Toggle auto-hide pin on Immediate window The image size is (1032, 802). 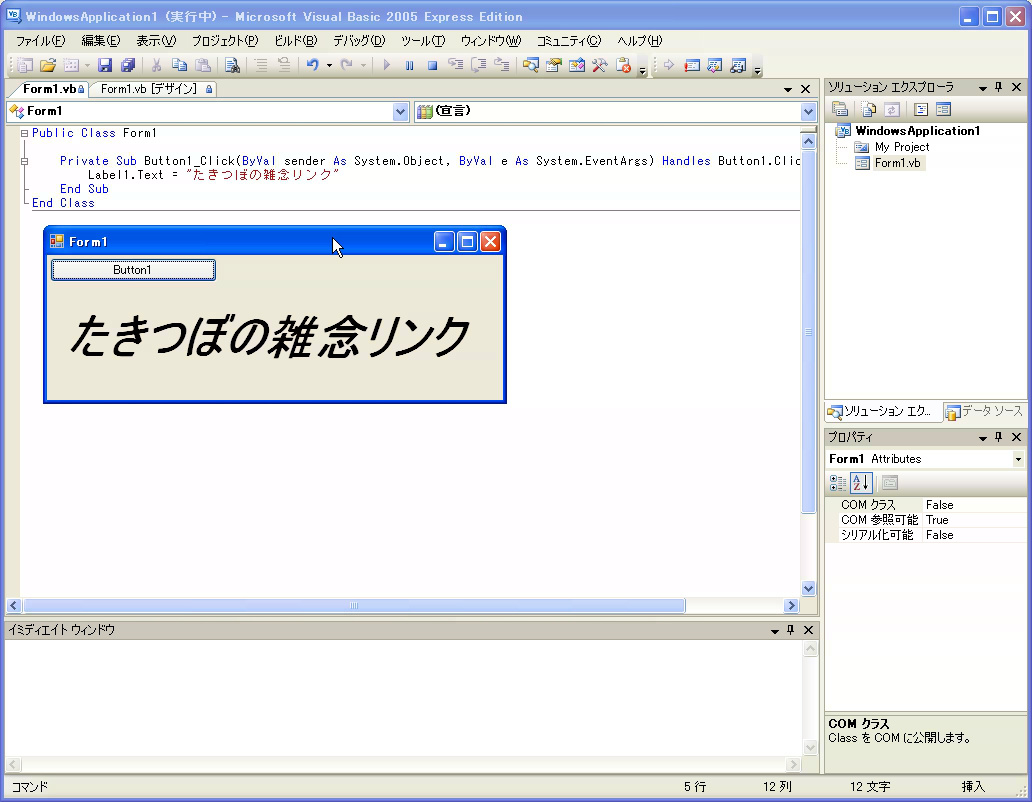tap(790, 630)
